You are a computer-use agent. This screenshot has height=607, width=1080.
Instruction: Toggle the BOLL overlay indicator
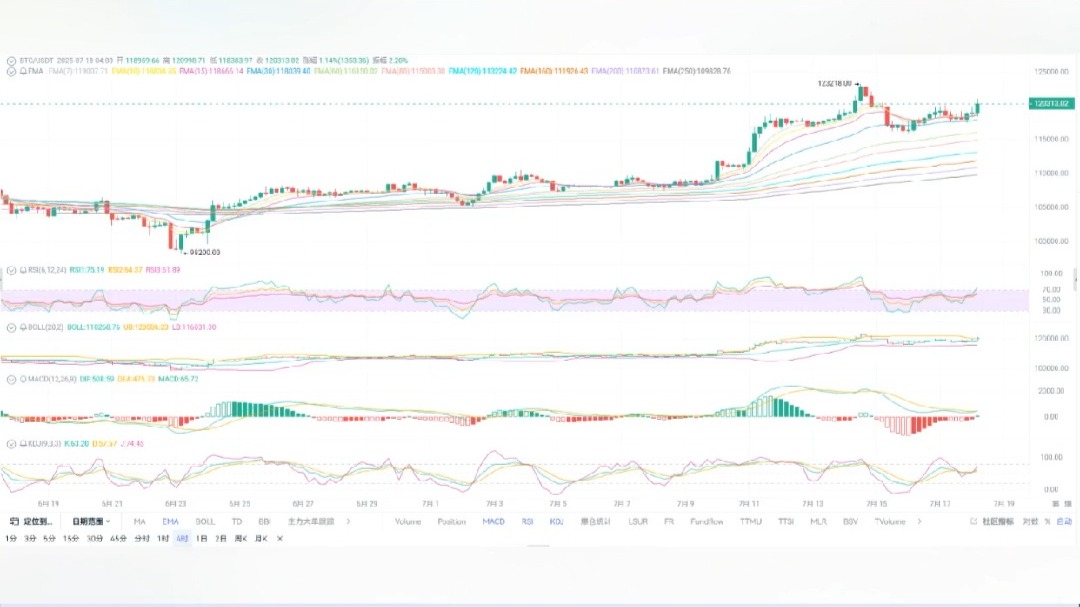pyautogui.click(x=205, y=522)
